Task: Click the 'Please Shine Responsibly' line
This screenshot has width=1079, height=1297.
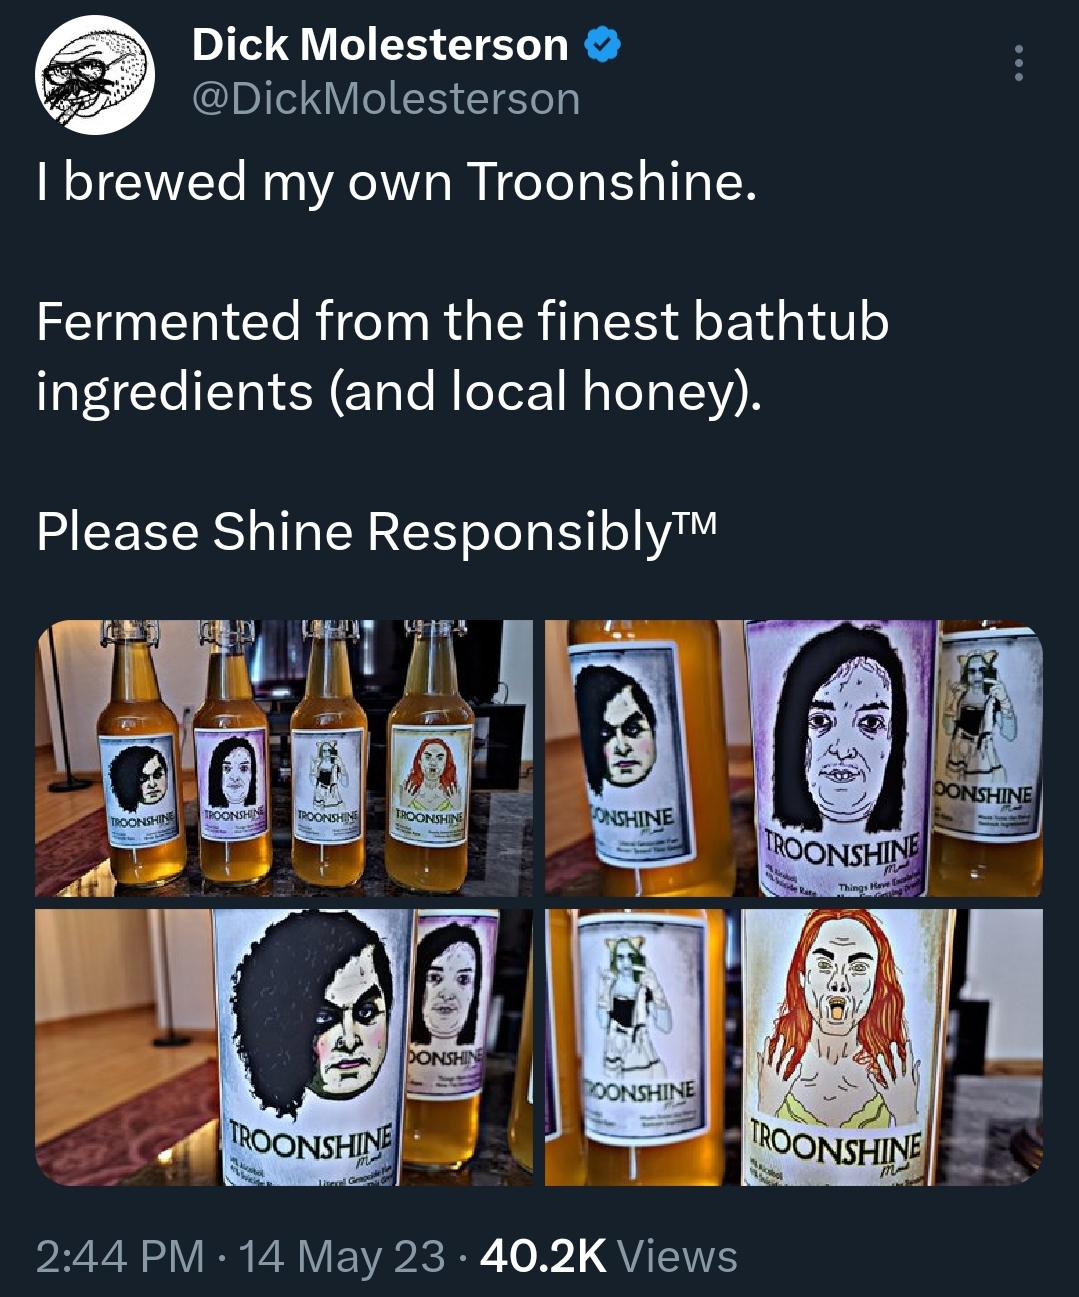Action: (x=377, y=531)
